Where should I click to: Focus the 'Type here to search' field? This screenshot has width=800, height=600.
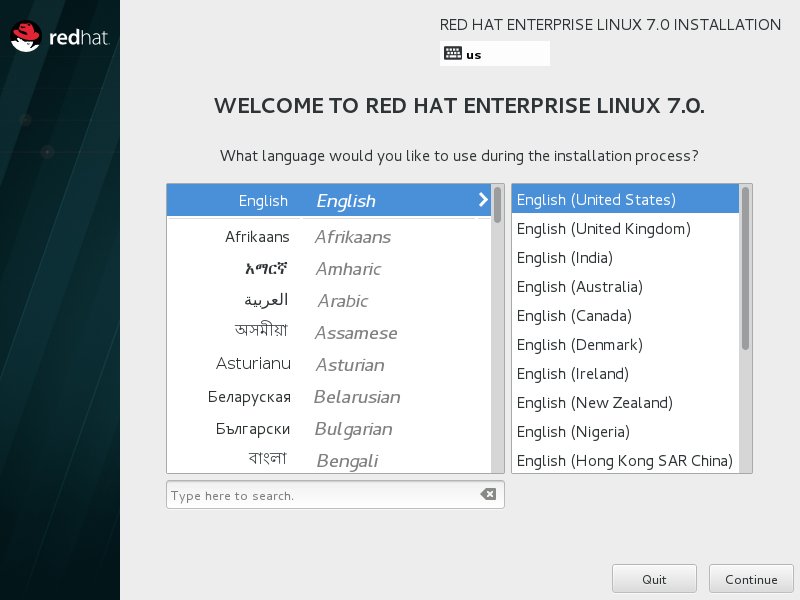[320, 495]
